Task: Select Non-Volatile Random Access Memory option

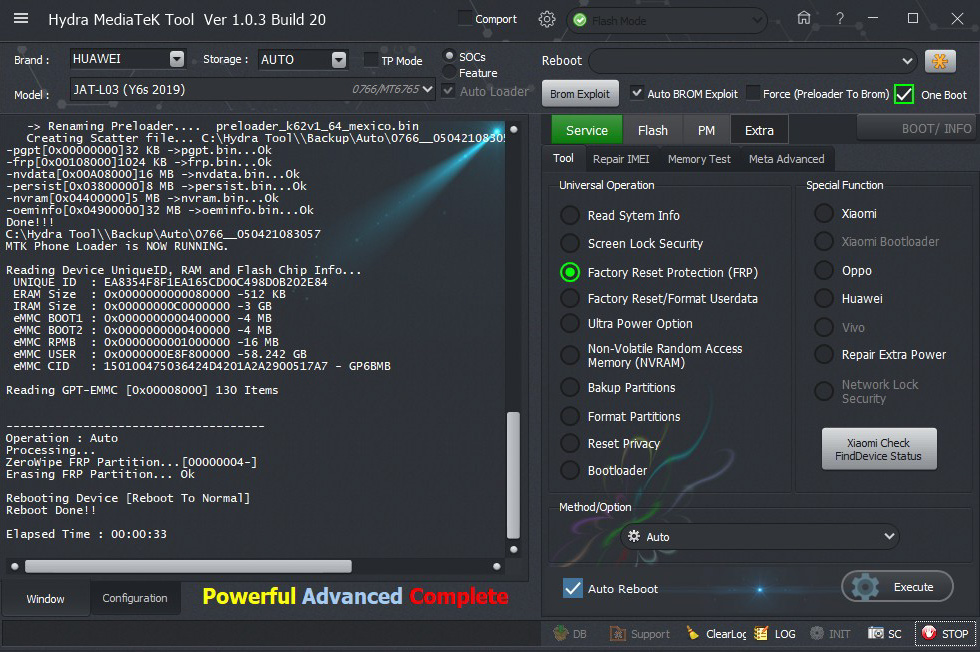Action: (x=570, y=355)
